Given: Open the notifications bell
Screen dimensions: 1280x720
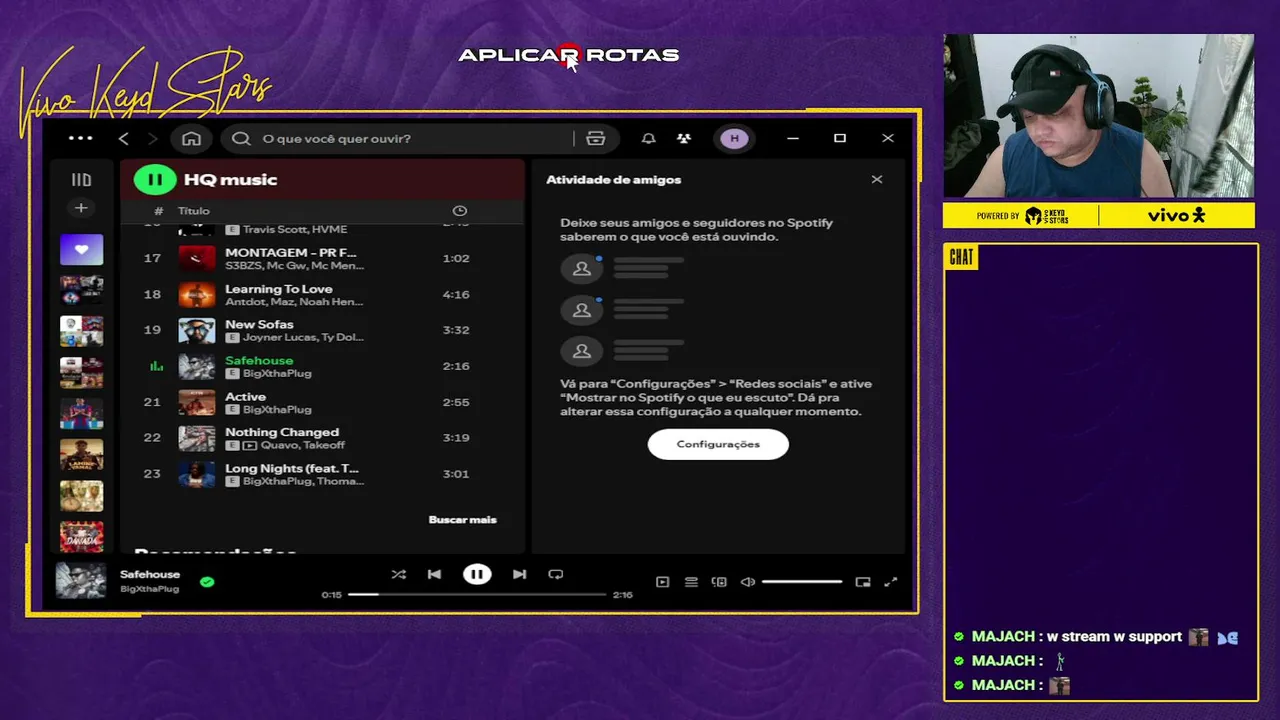Looking at the screenshot, I should pos(648,138).
